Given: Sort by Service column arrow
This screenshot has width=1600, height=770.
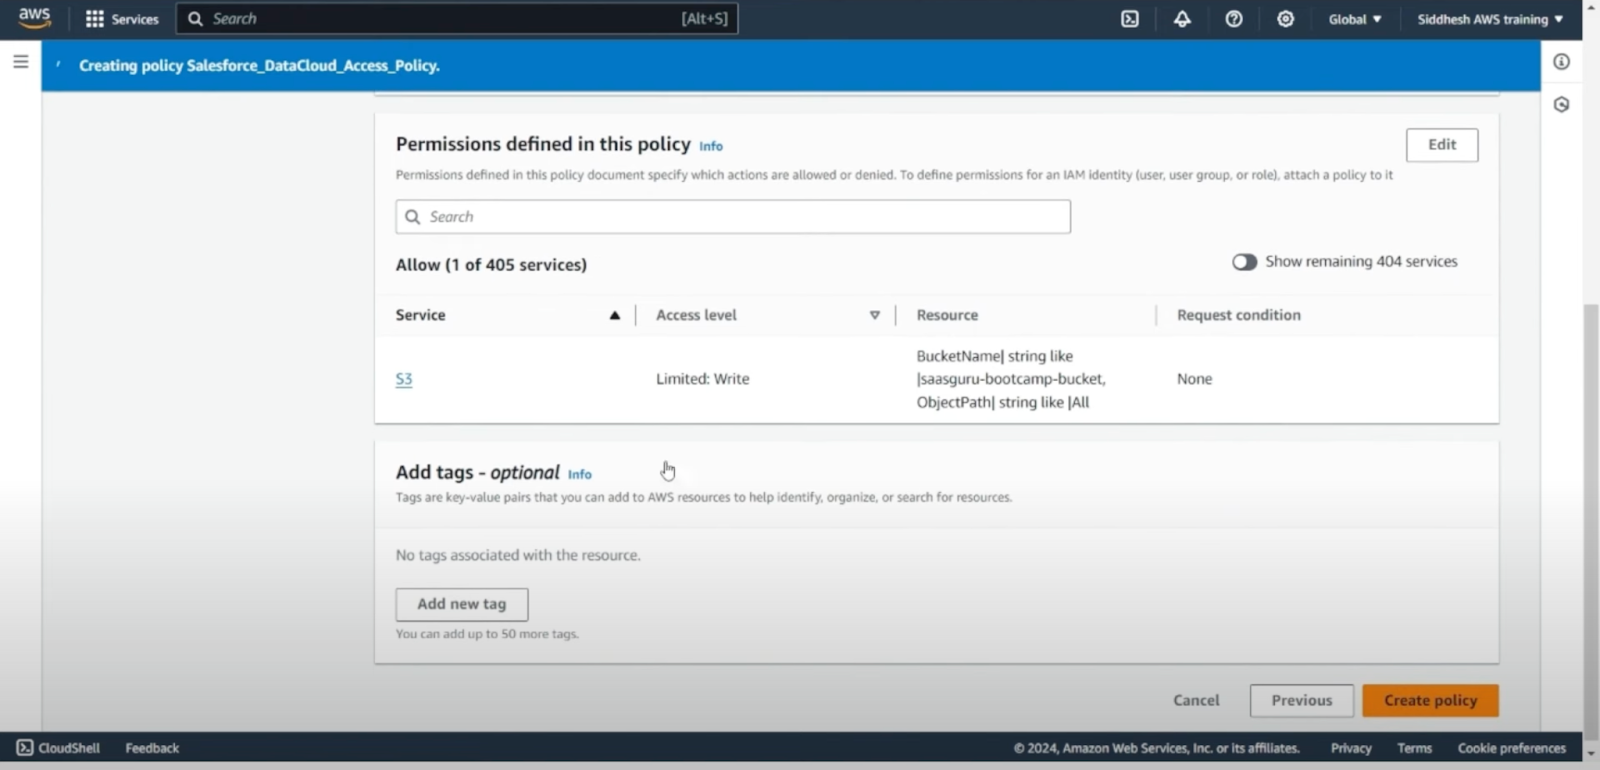Looking at the screenshot, I should tap(615, 315).
